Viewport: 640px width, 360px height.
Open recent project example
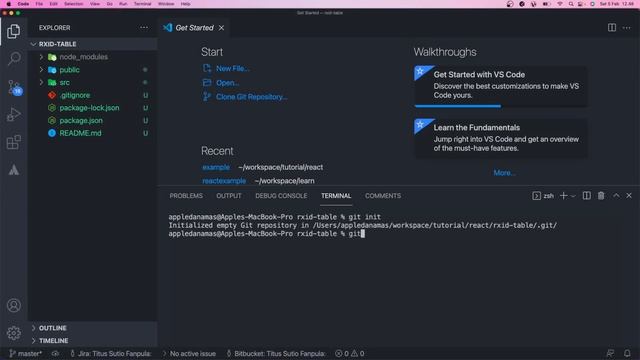click(x=216, y=167)
